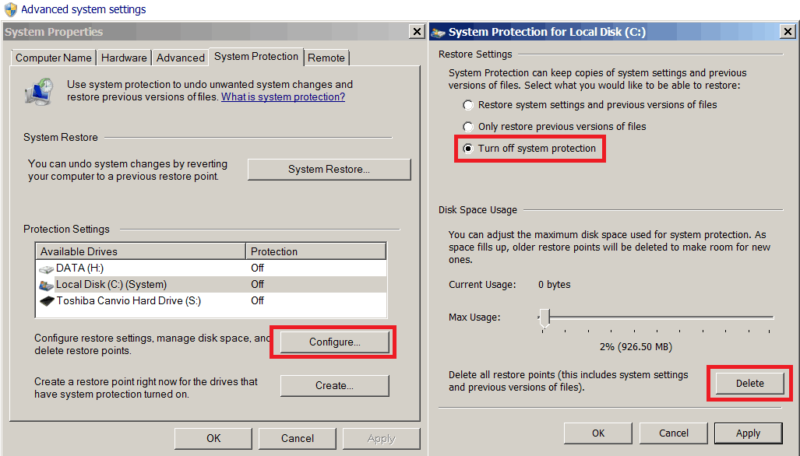Open the Remote tab
The width and height of the screenshot is (800, 456).
[326, 58]
